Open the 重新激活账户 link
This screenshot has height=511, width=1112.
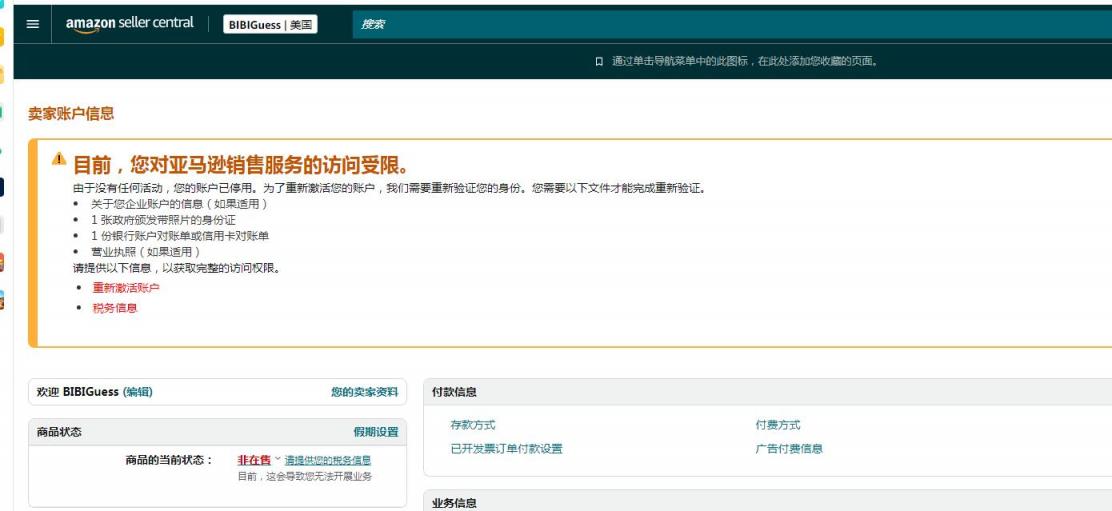click(125, 288)
